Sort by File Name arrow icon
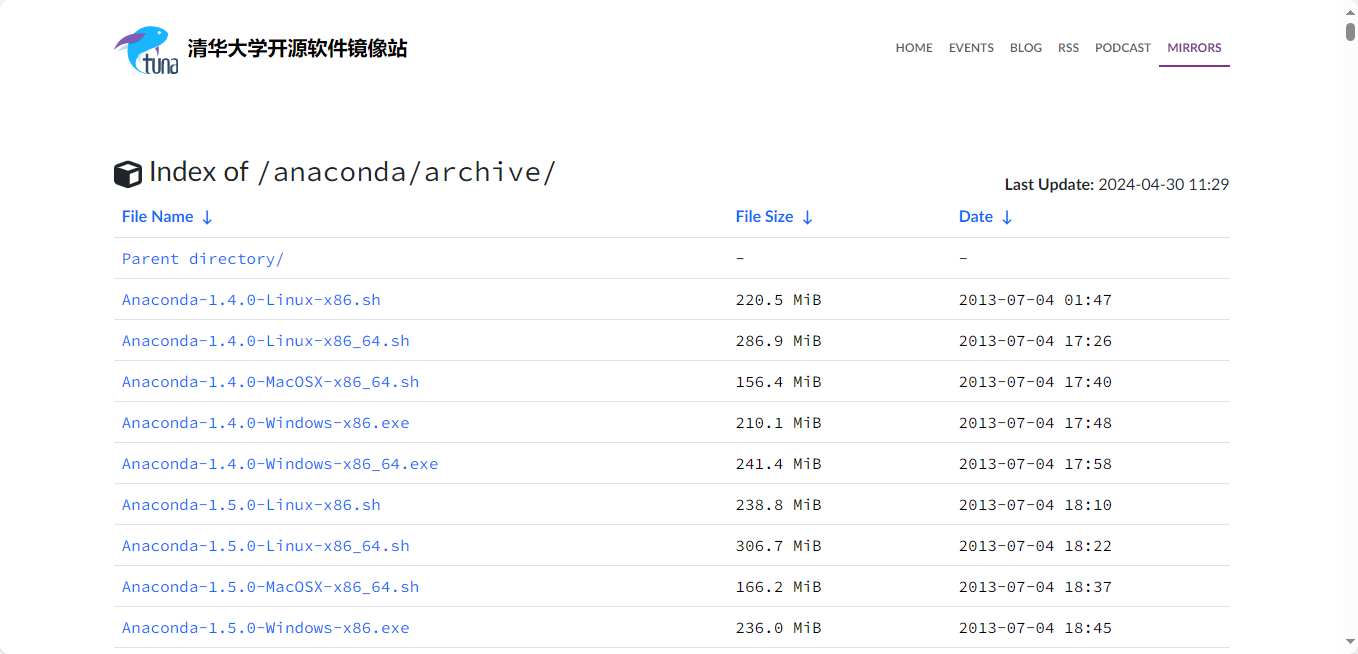The height and width of the screenshot is (654, 1358). (207, 217)
